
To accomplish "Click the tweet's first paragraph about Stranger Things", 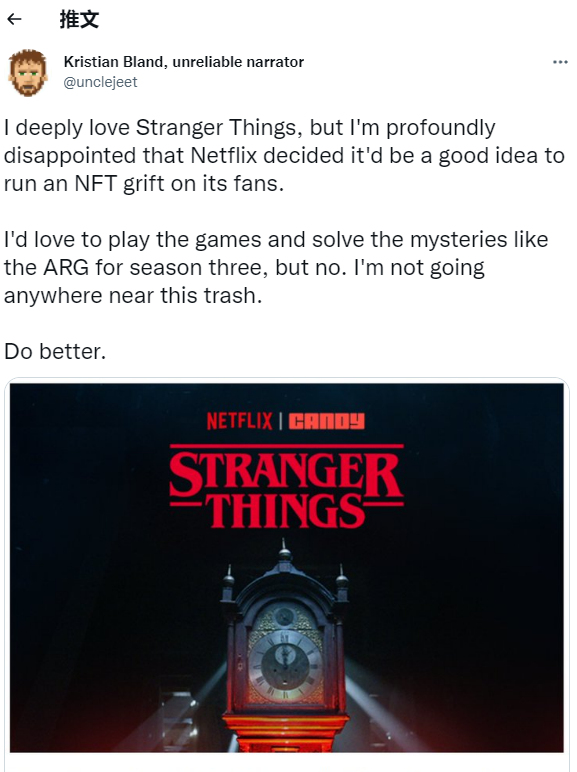I will [284, 156].
